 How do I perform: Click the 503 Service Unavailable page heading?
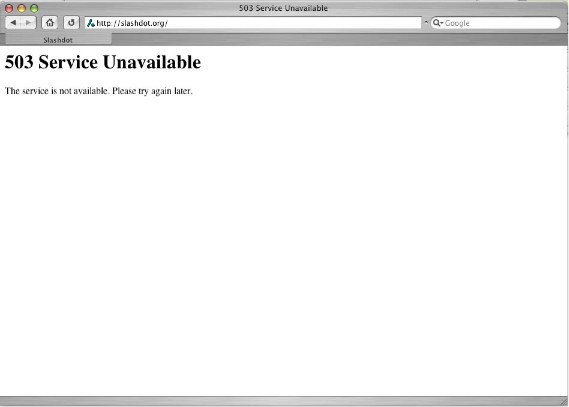103,62
